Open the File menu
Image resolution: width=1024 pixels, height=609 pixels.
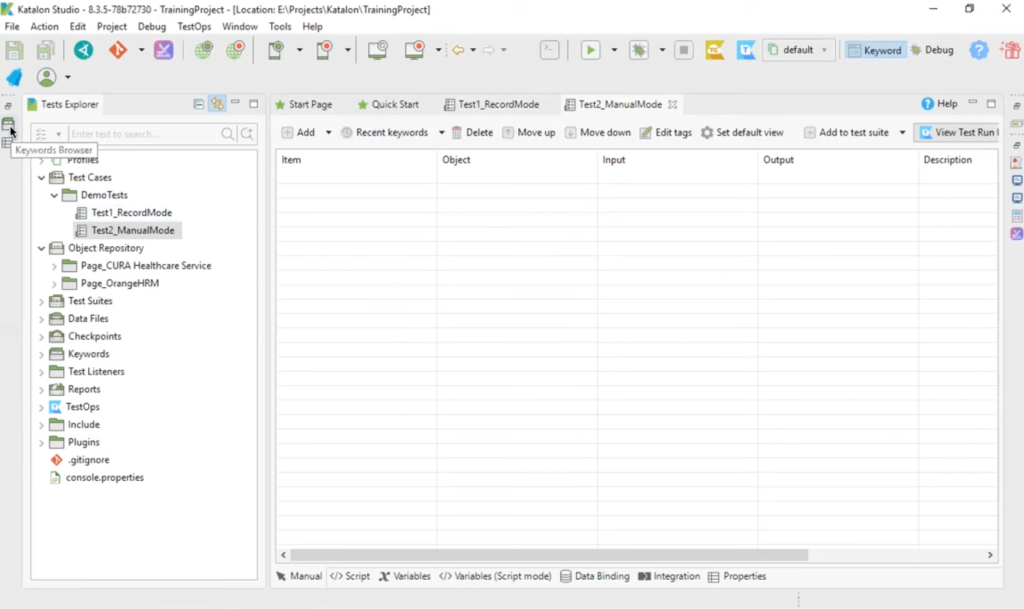point(12,27)
